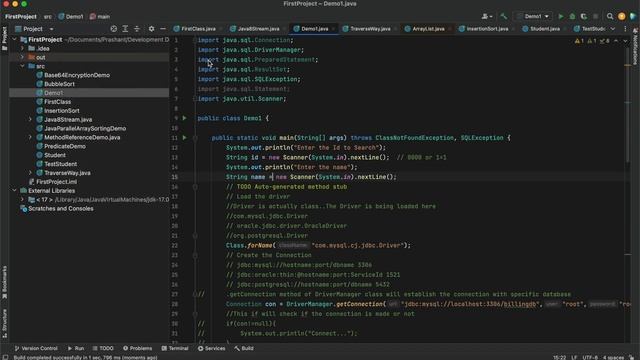The image size is (640, 360).
Task: Select PredicateDemo in project tree
Action: pos(64,146)
